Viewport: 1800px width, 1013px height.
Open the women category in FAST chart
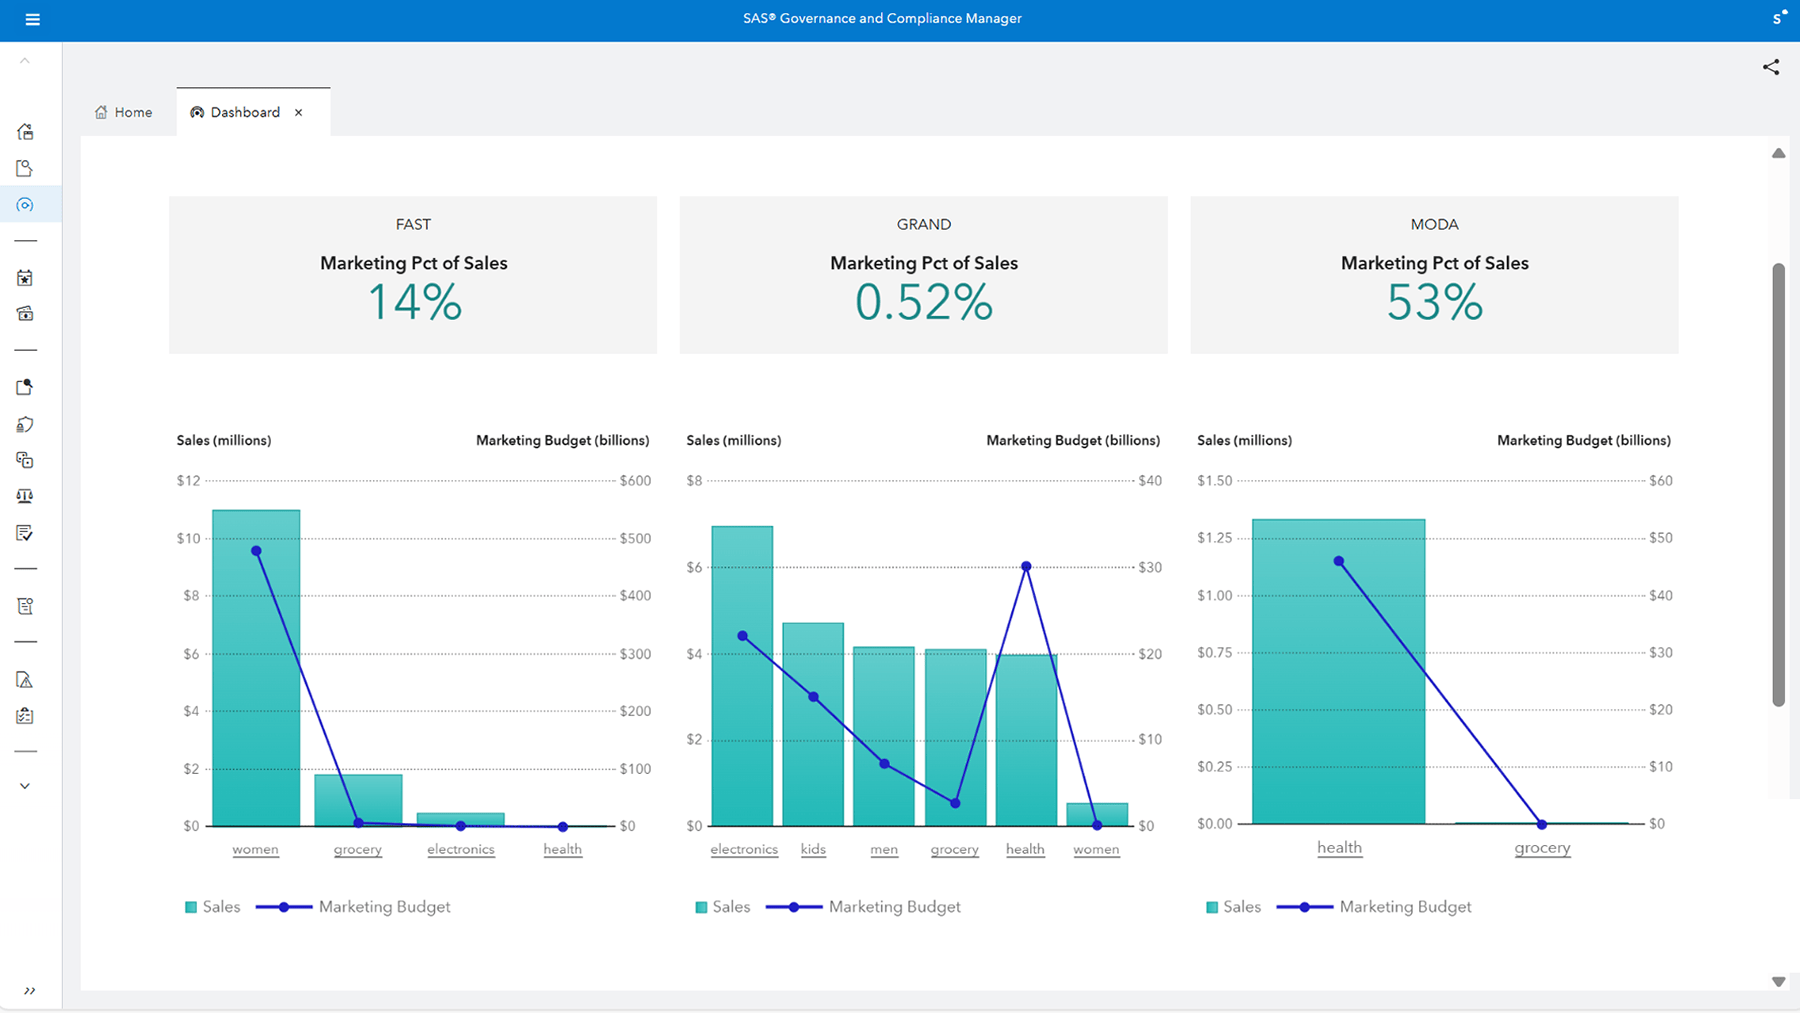point(255,849)
